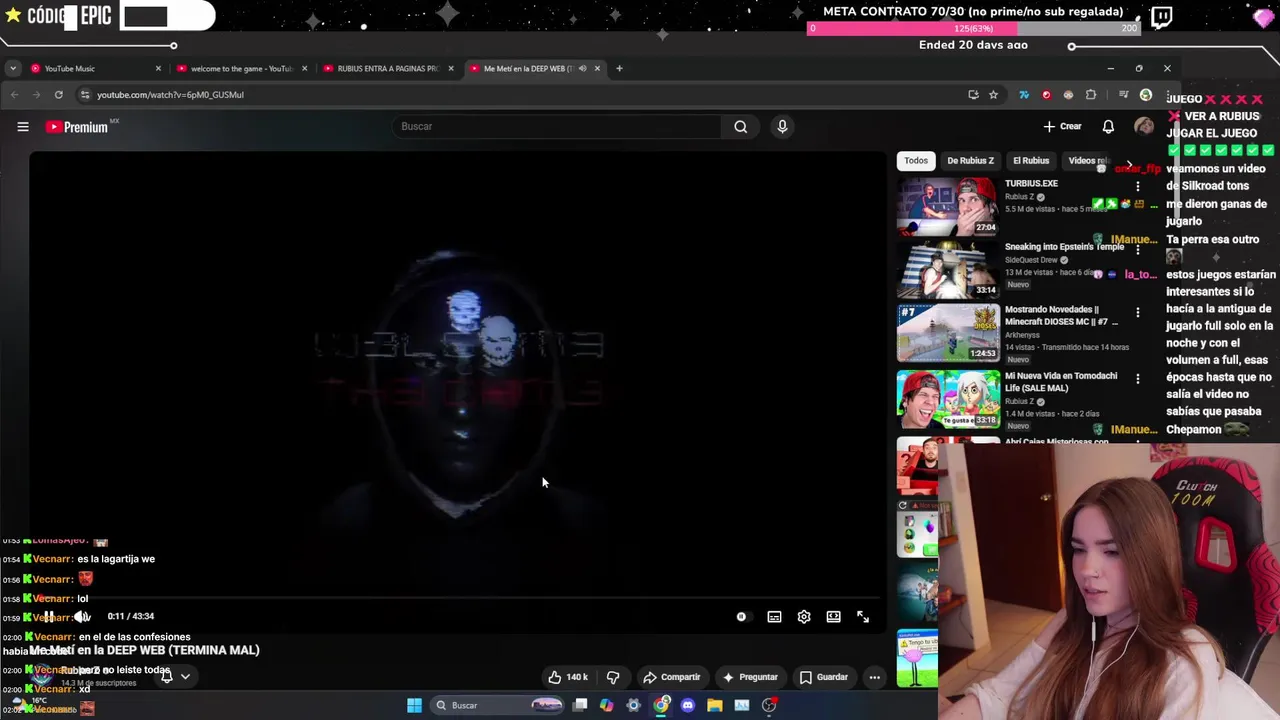Click the YouTube Premium logo
Image resolution: width=1280 pixels, height=720 pixels.
coord(77,127)
